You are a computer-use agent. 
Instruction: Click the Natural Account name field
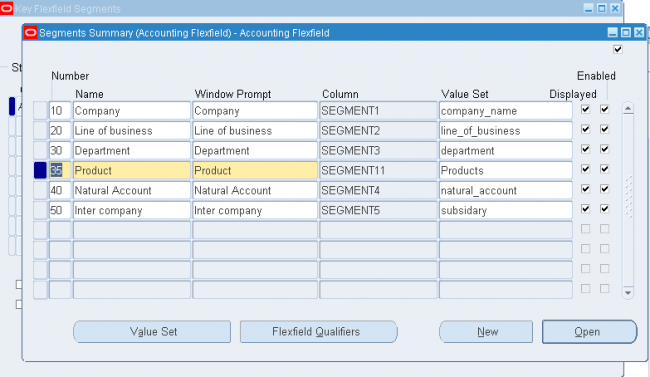(132, 190)
